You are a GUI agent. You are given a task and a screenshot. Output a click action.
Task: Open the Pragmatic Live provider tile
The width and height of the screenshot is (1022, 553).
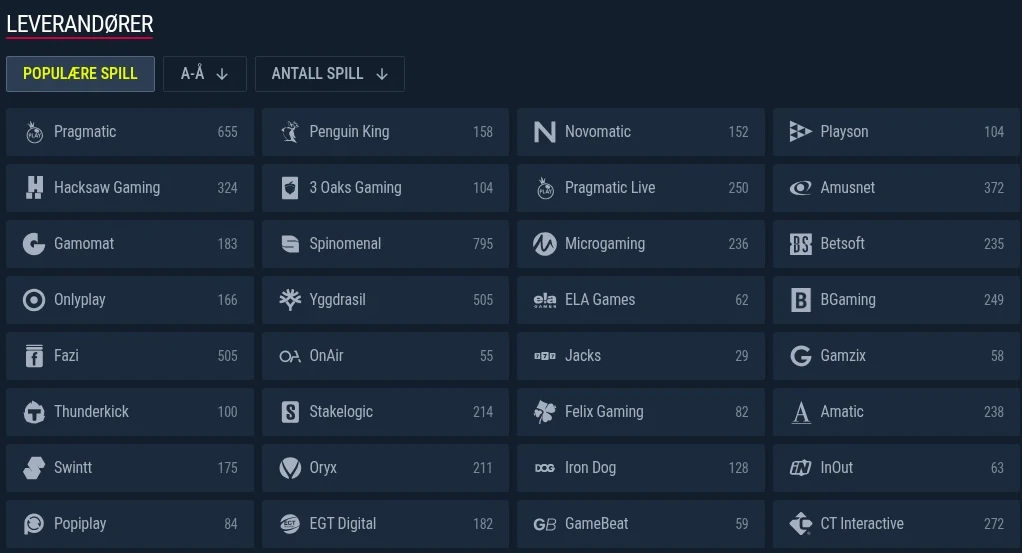coord(641,188)
